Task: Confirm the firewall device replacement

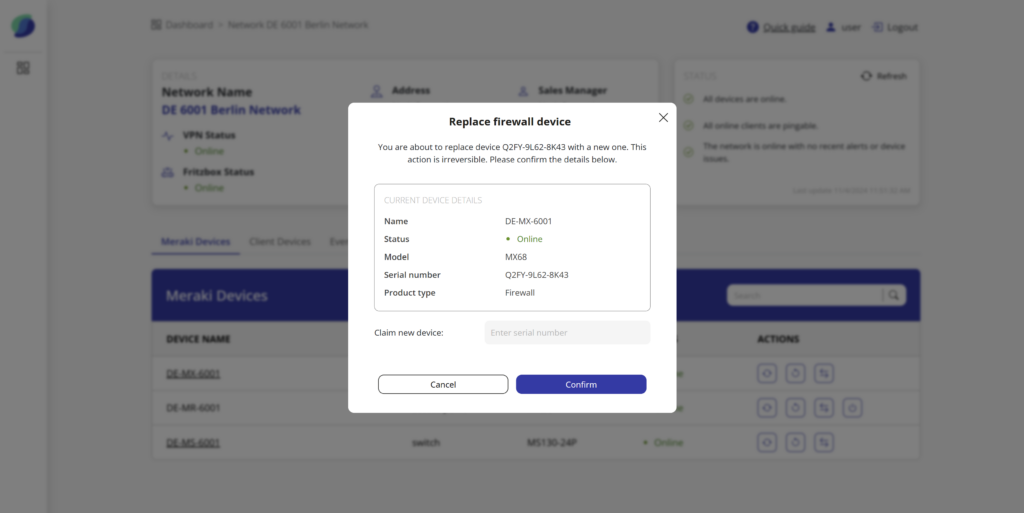Action: click(x=581, y=384)
